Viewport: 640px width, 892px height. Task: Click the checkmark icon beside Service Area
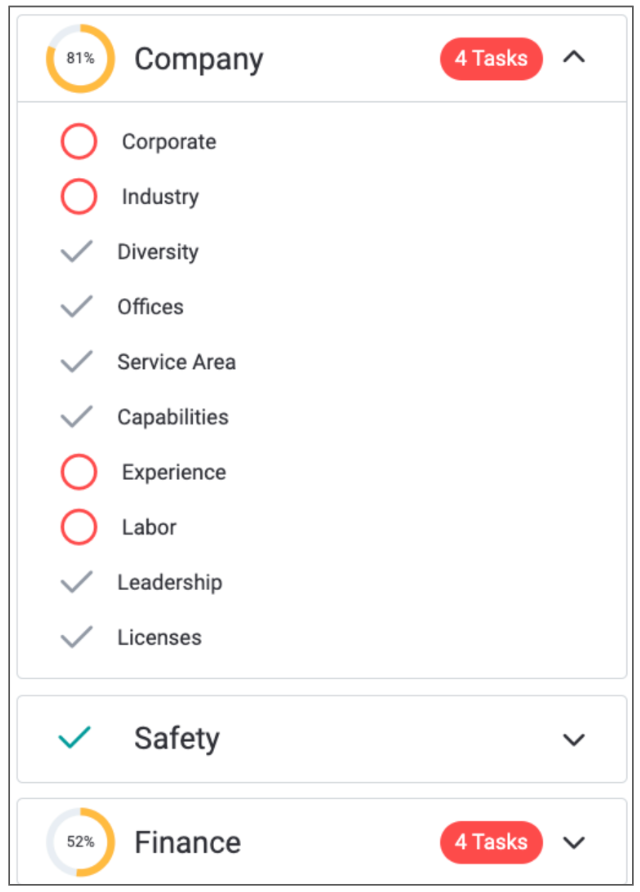(77, 362)
